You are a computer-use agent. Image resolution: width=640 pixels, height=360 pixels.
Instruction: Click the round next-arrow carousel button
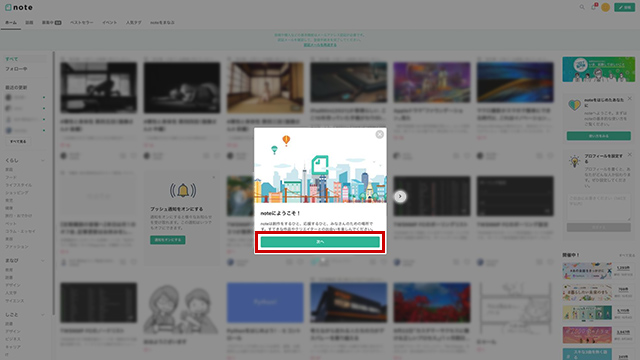[x=400, y=196]
